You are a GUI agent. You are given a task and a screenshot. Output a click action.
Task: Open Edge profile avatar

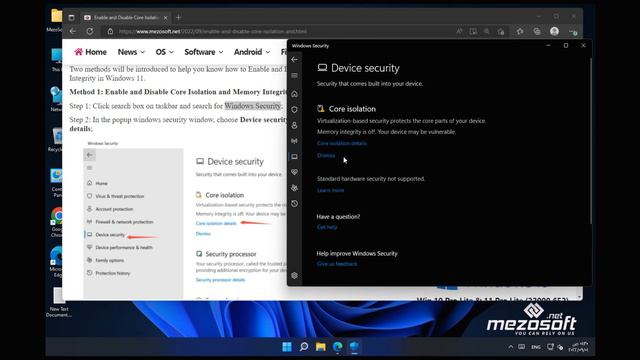coord(554,31)
